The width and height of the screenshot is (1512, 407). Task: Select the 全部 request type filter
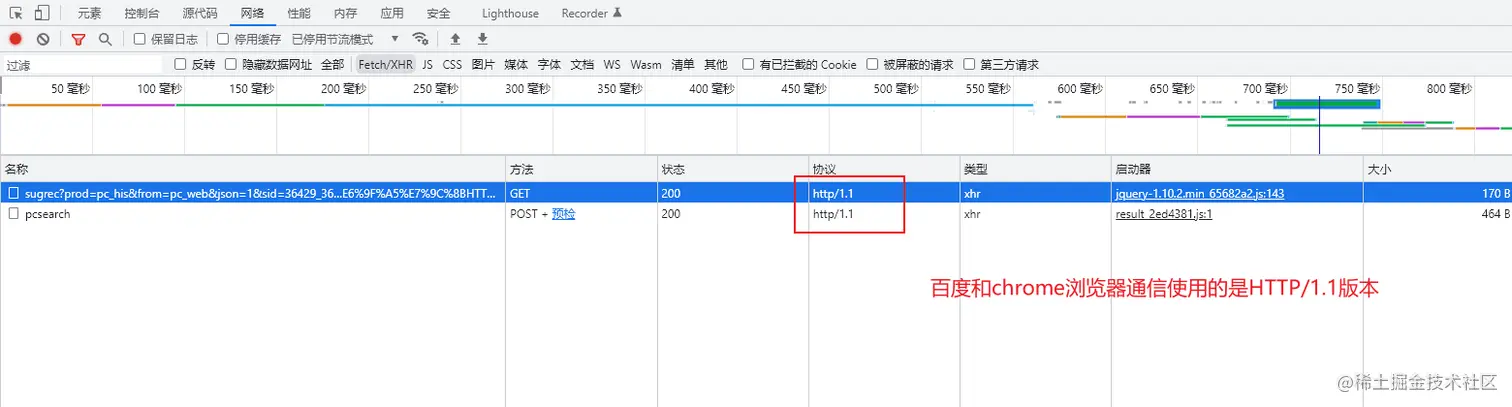pos(332,64)
